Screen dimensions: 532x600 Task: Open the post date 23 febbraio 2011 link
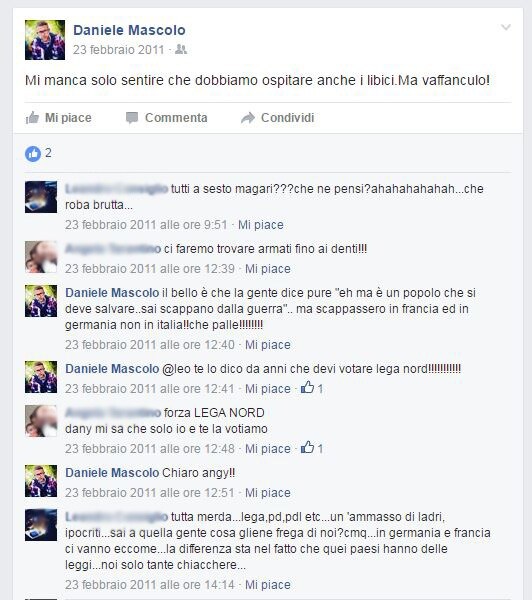(119, 50)
